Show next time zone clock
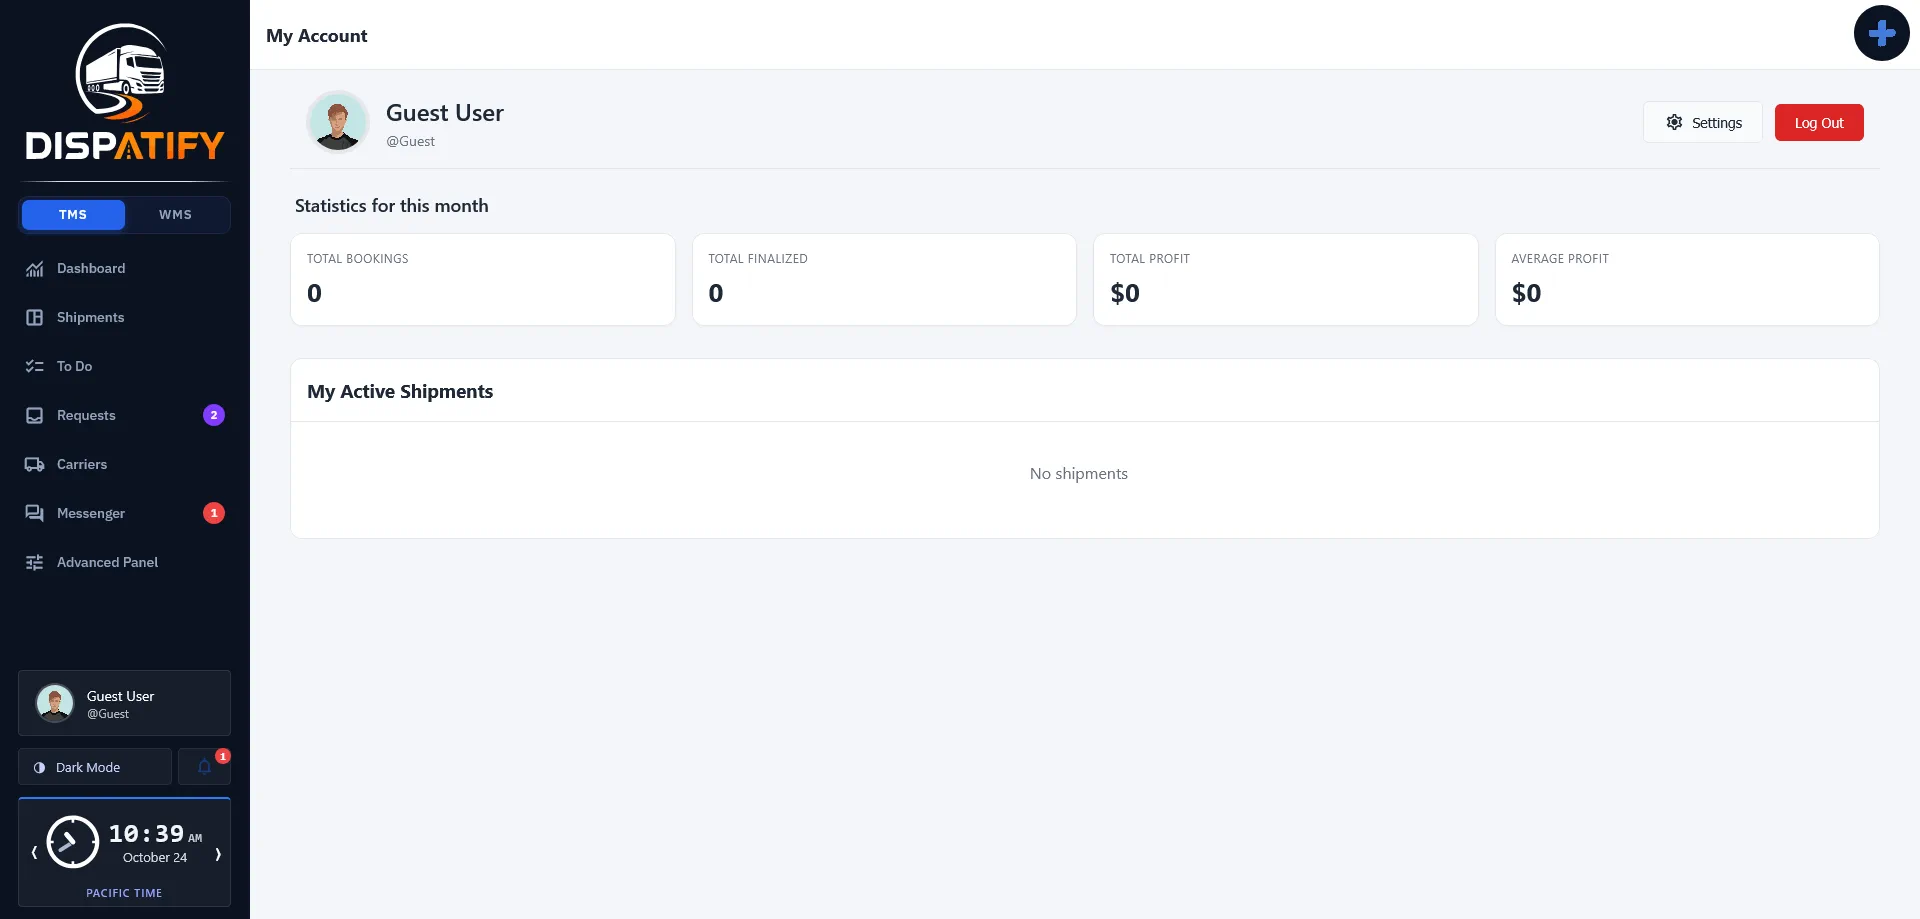This screenshot has width=1920, height=919. (218, 854)
